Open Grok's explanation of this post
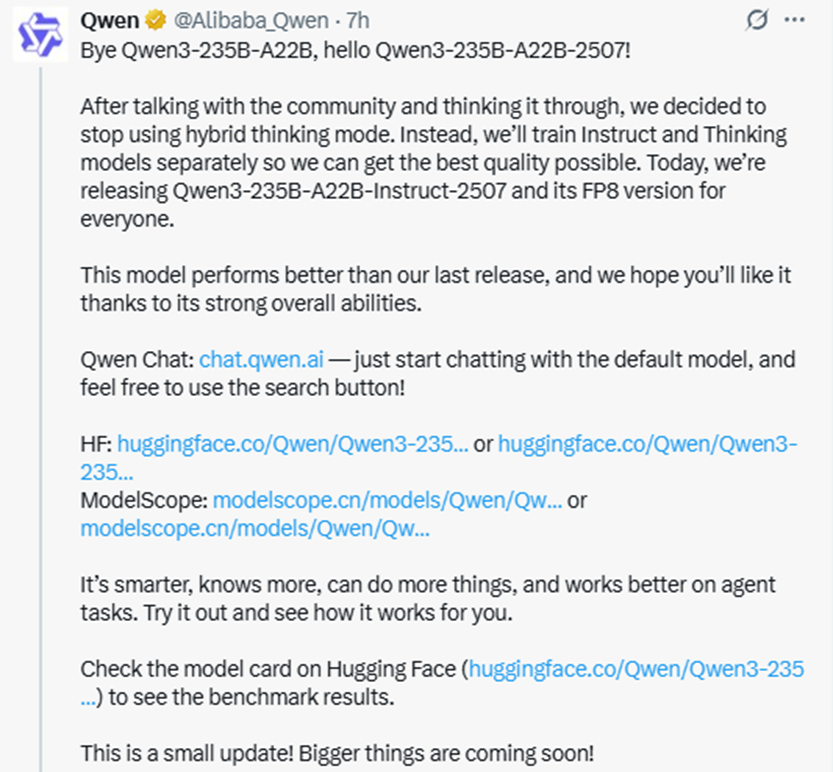The image size is (833, 772). click(x=755, y=19)
